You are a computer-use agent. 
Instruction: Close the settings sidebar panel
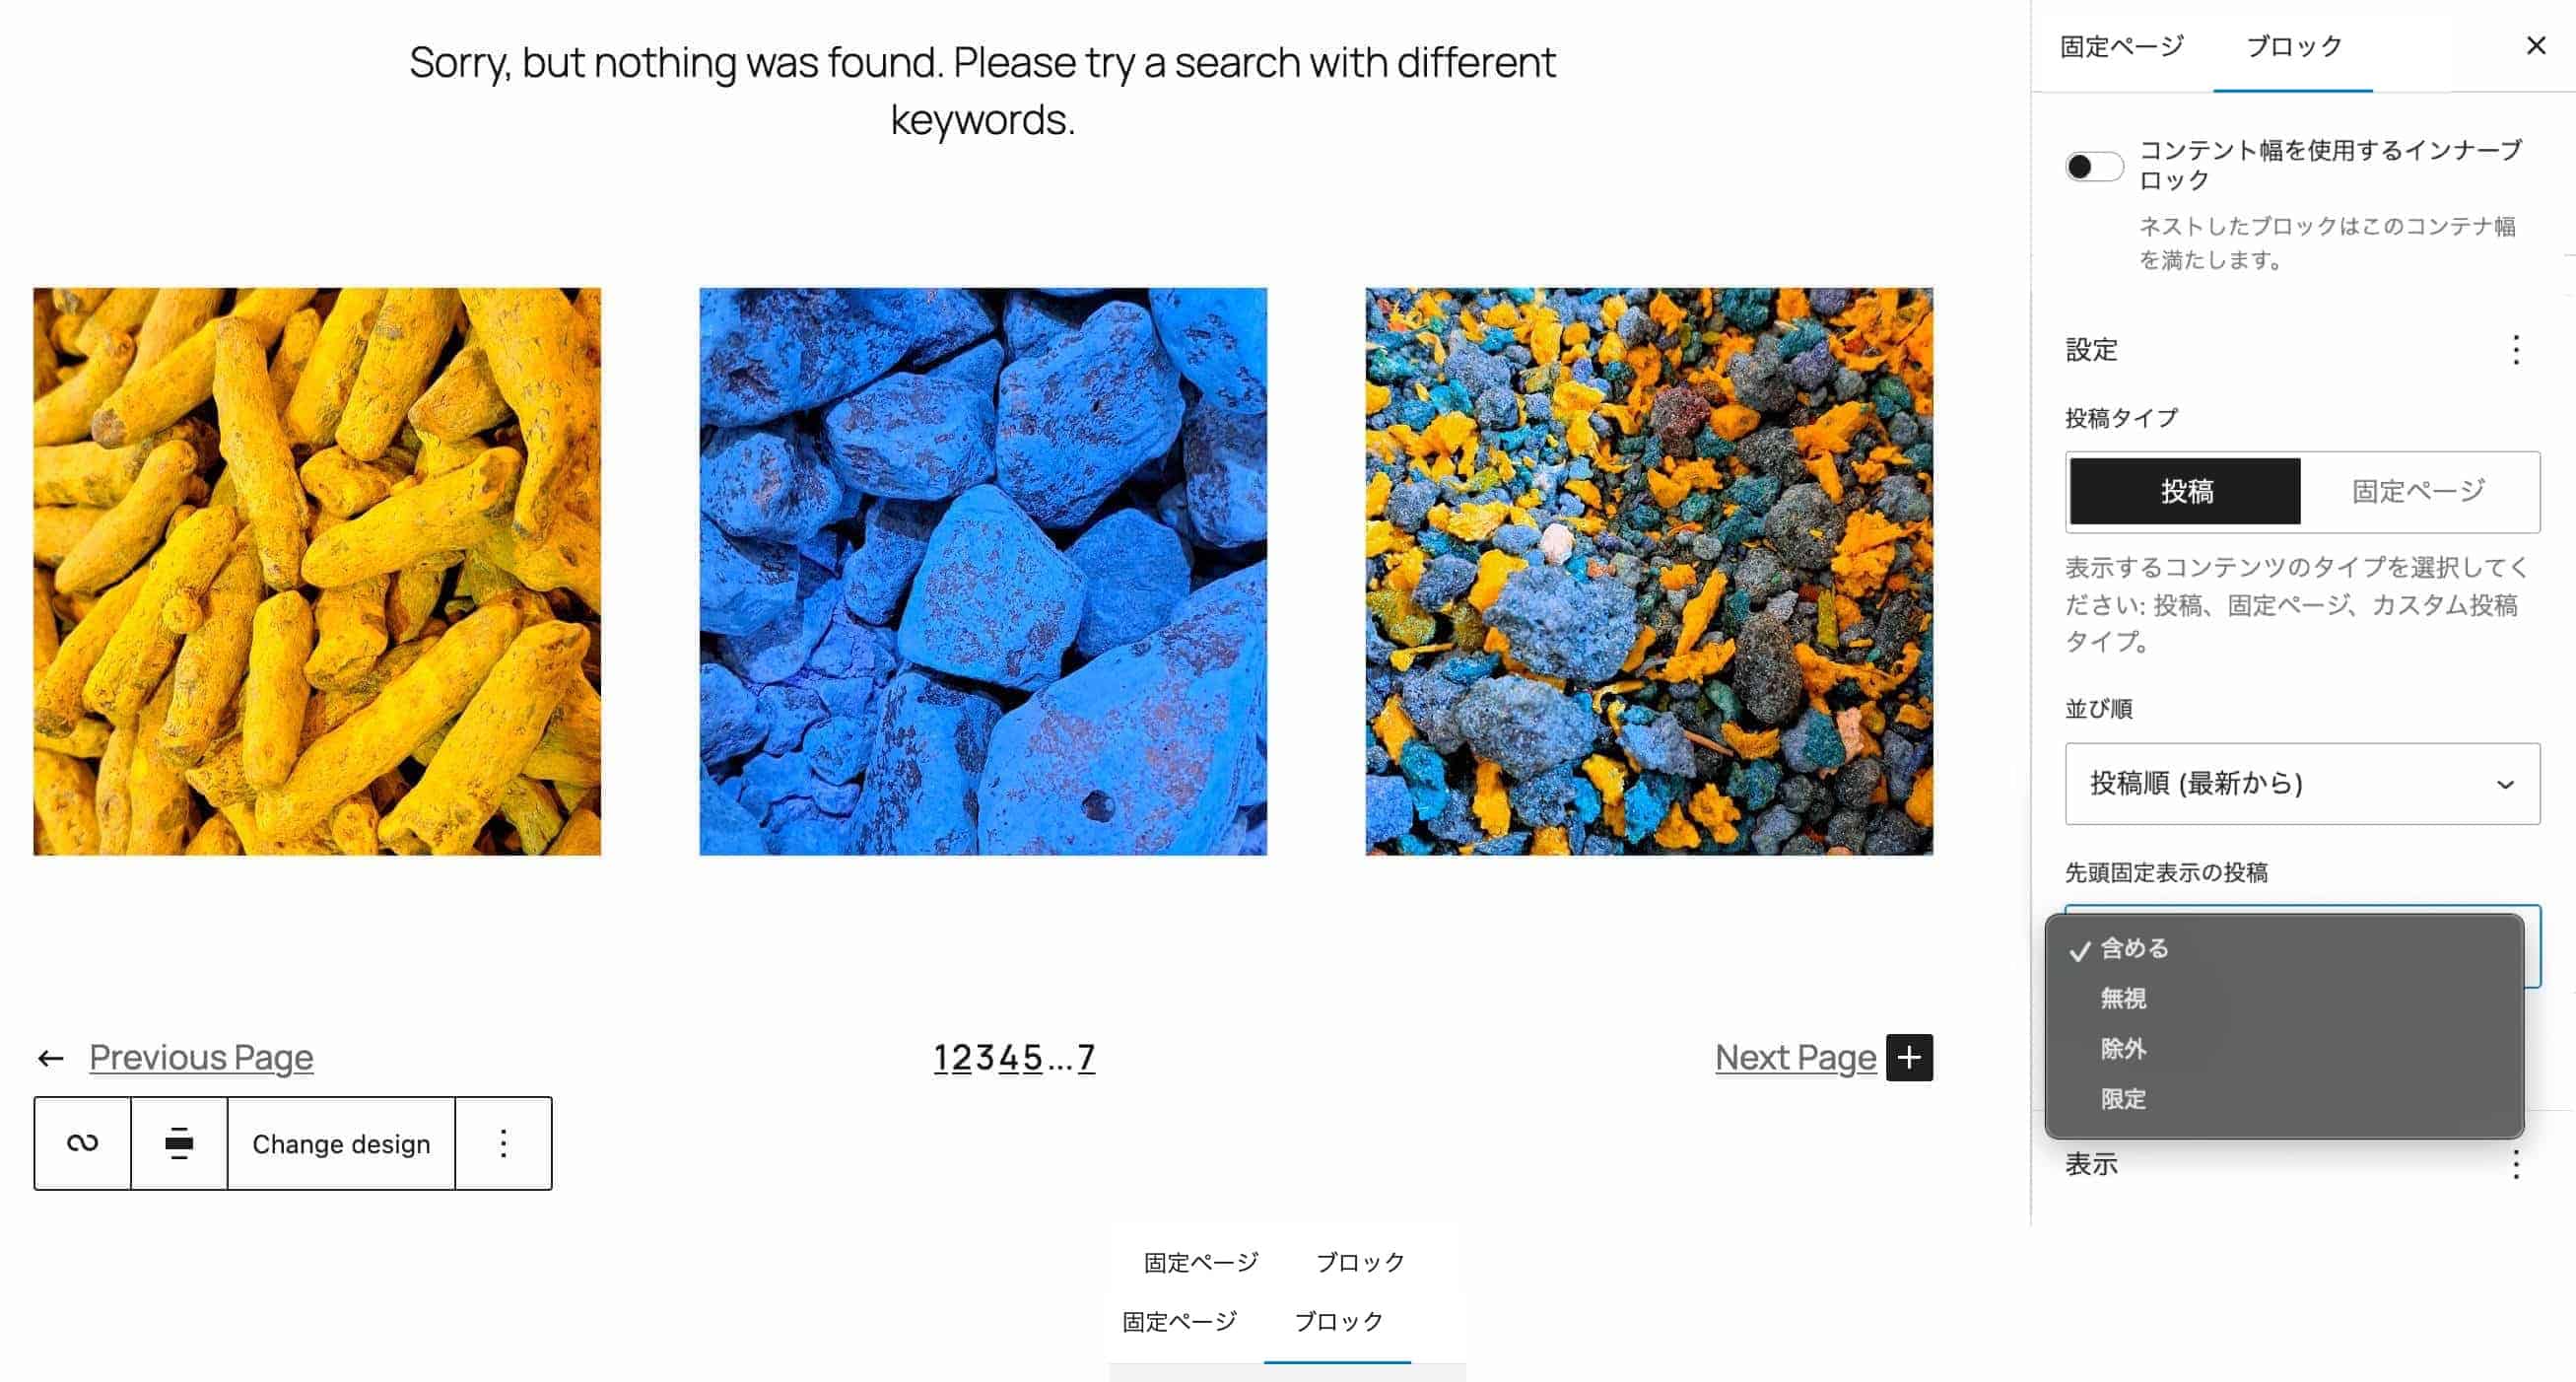pos(2535,46)
